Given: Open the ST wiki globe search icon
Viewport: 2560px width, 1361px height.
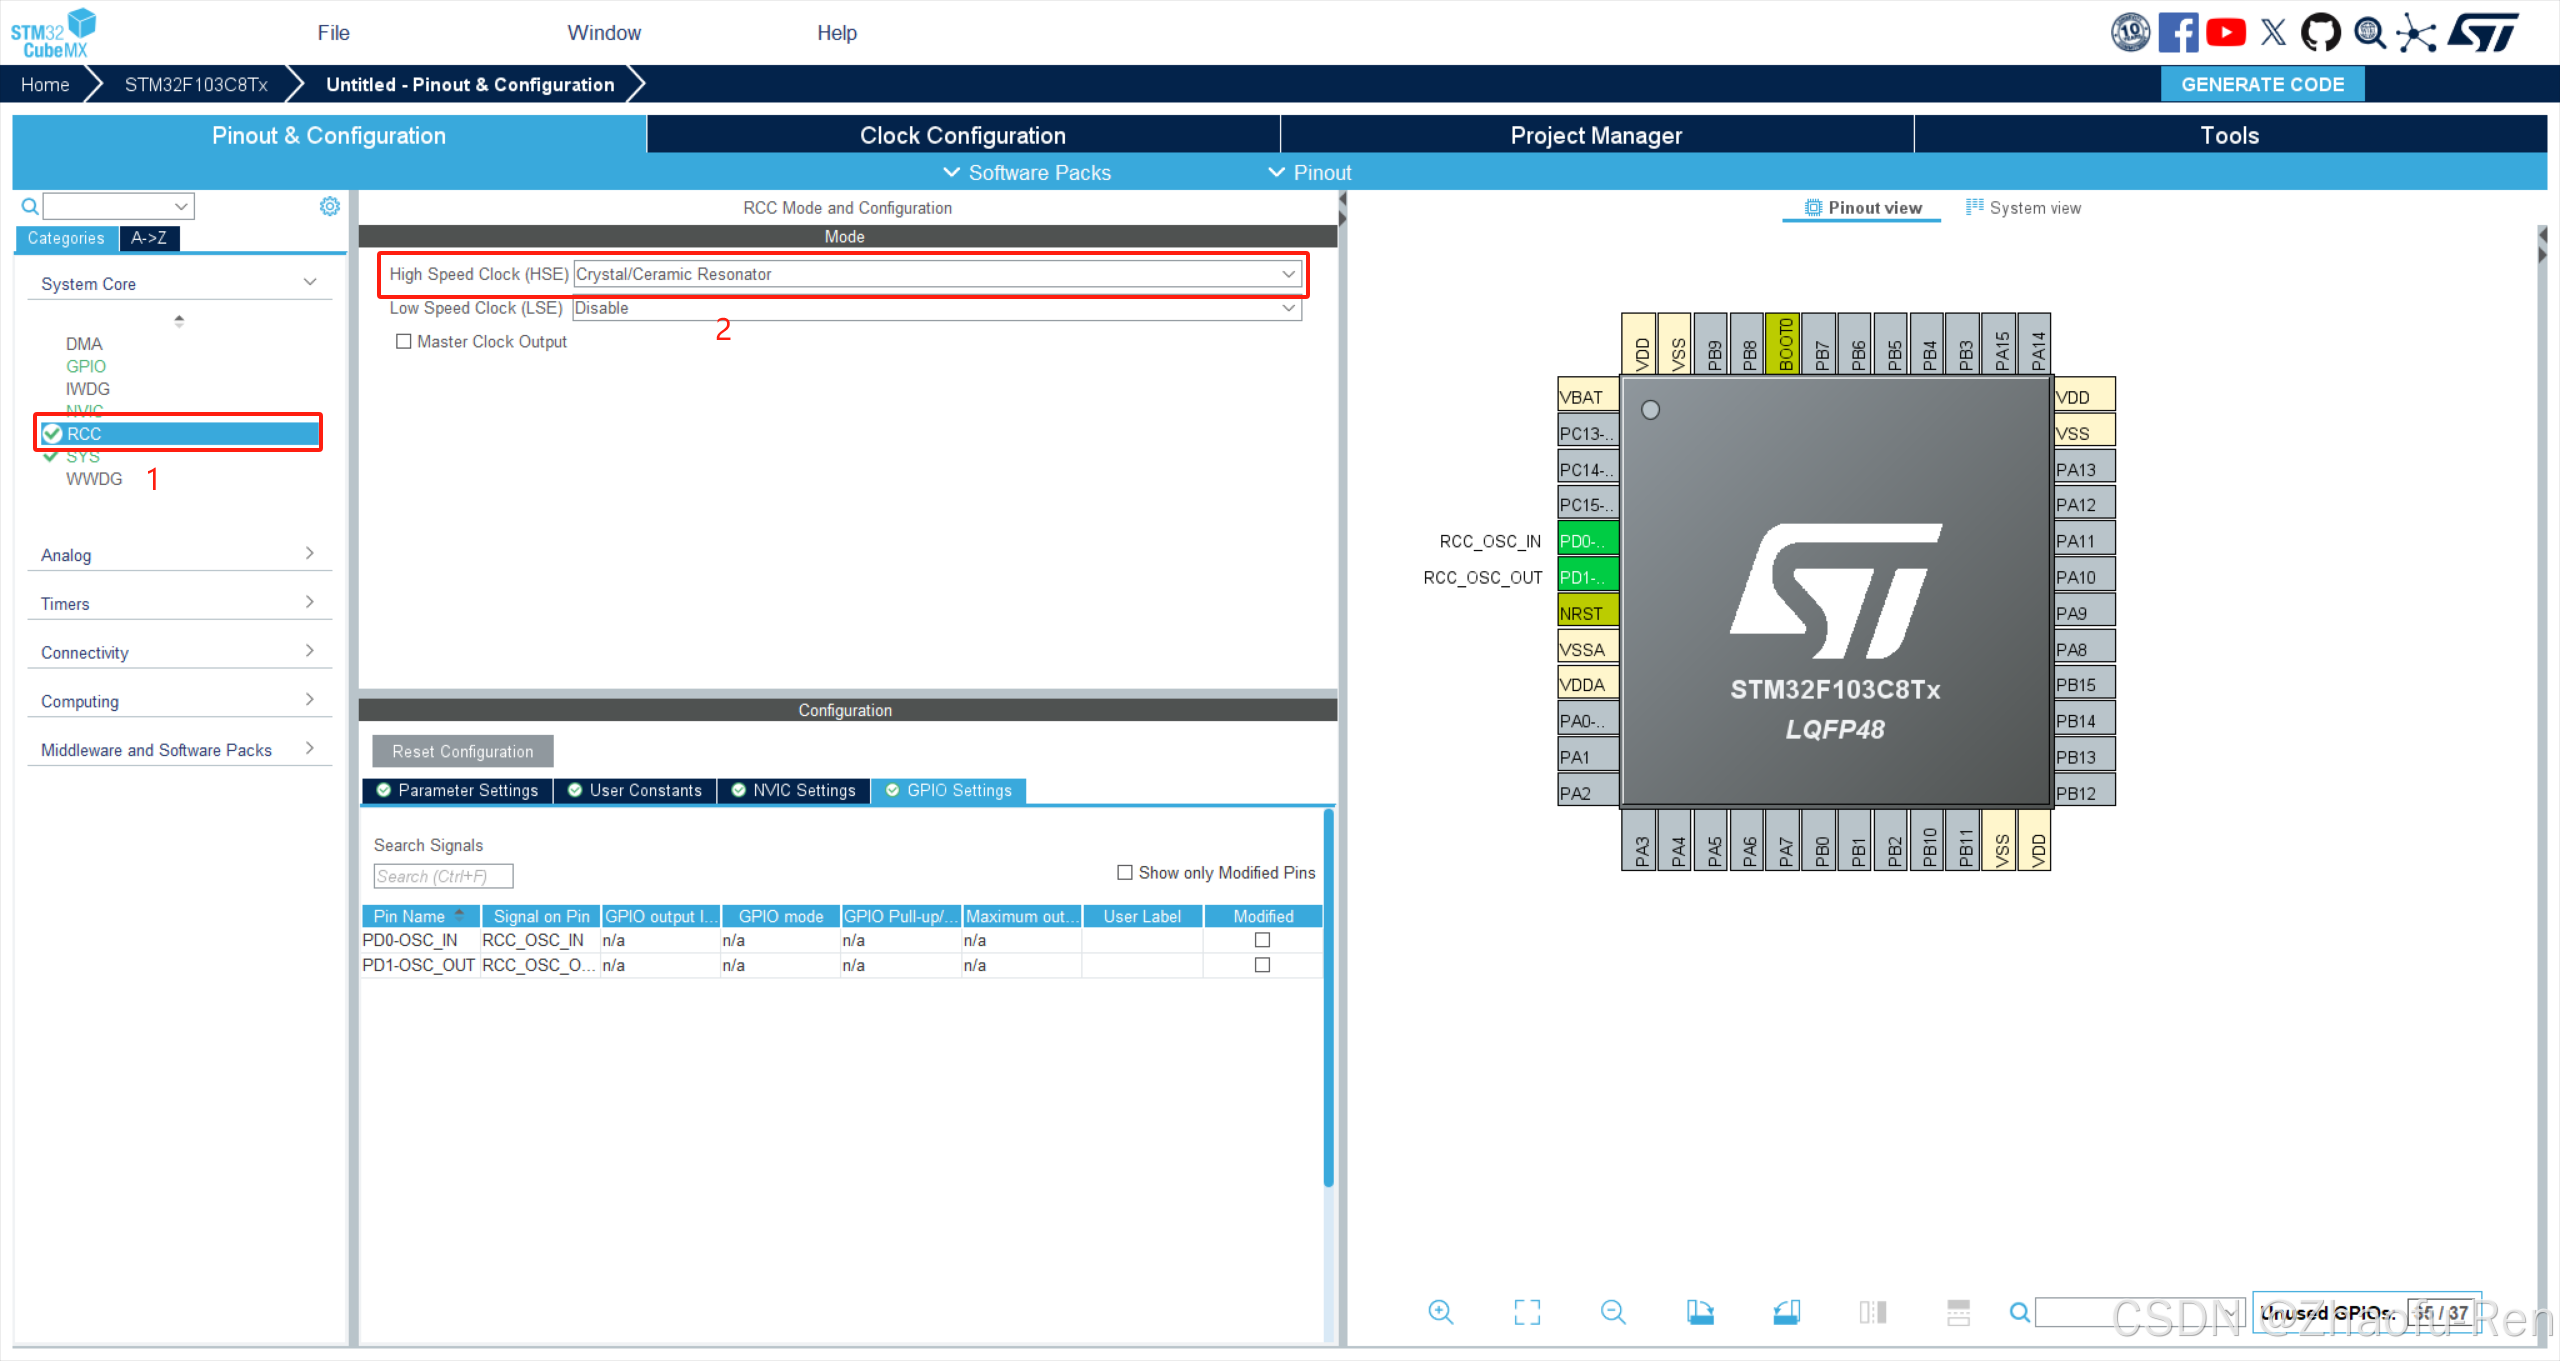Looking at the screenshot, I should point(2369,32).
